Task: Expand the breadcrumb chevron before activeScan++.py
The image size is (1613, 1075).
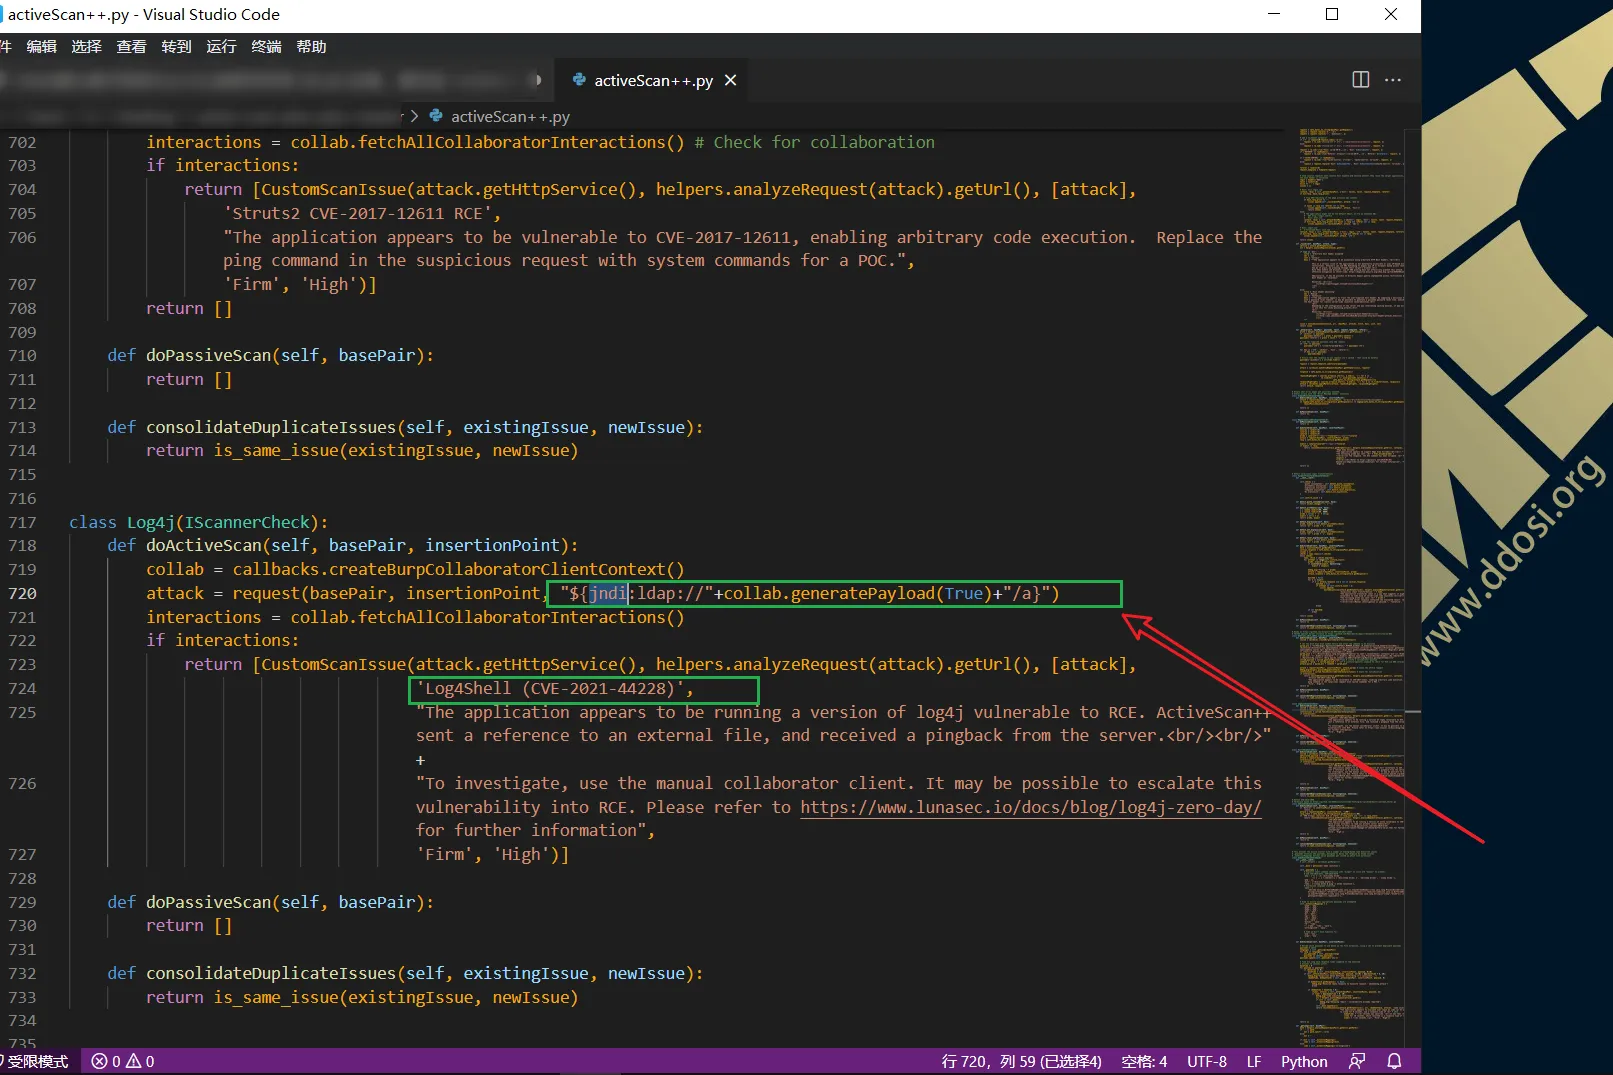Action: click(x=414, y=116)
